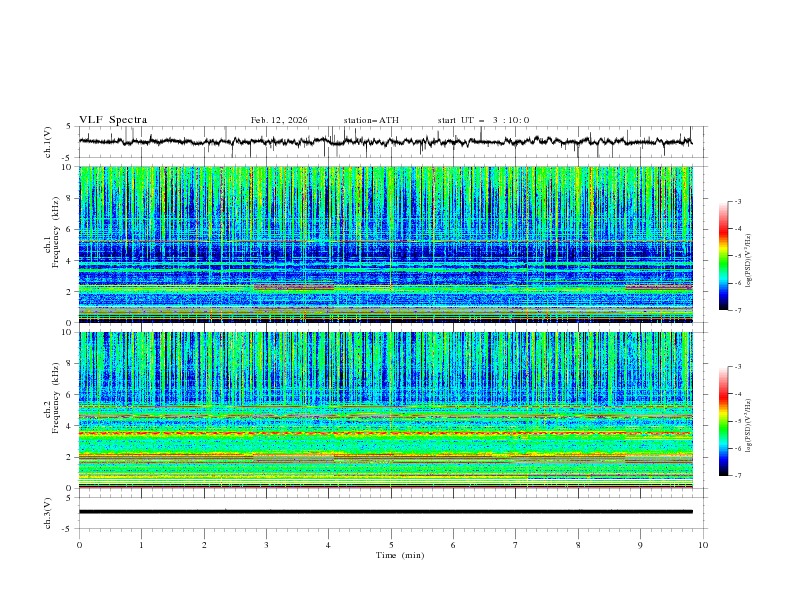Click the ch.1 color bar scale
This screenshot has height=612, width=792.
tap(723, 256)
